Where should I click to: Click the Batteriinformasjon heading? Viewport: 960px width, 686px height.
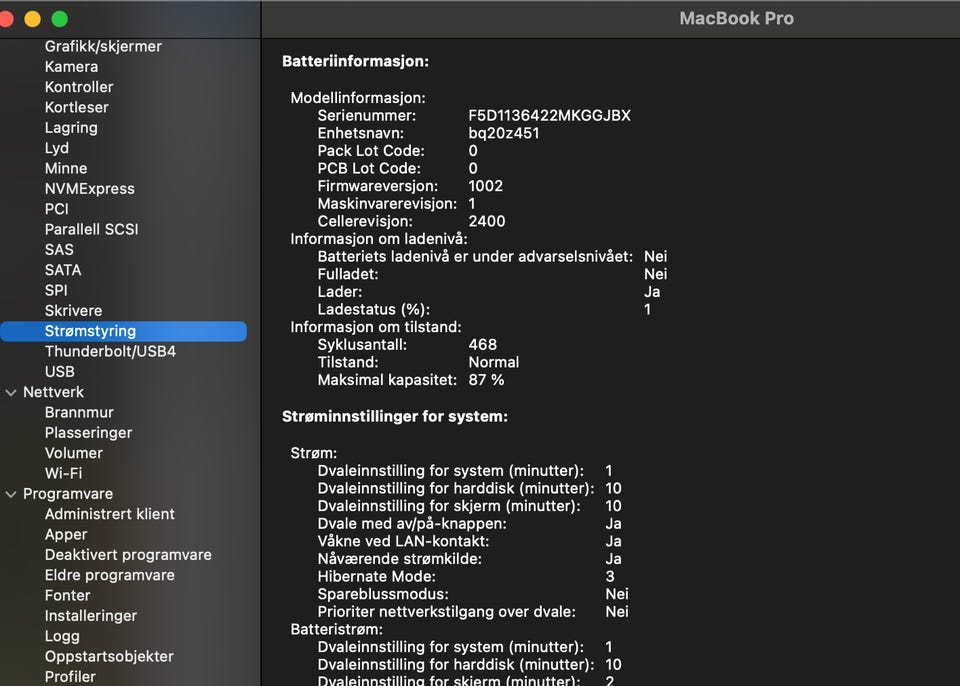pyautogui.click(x=355, y=61)
